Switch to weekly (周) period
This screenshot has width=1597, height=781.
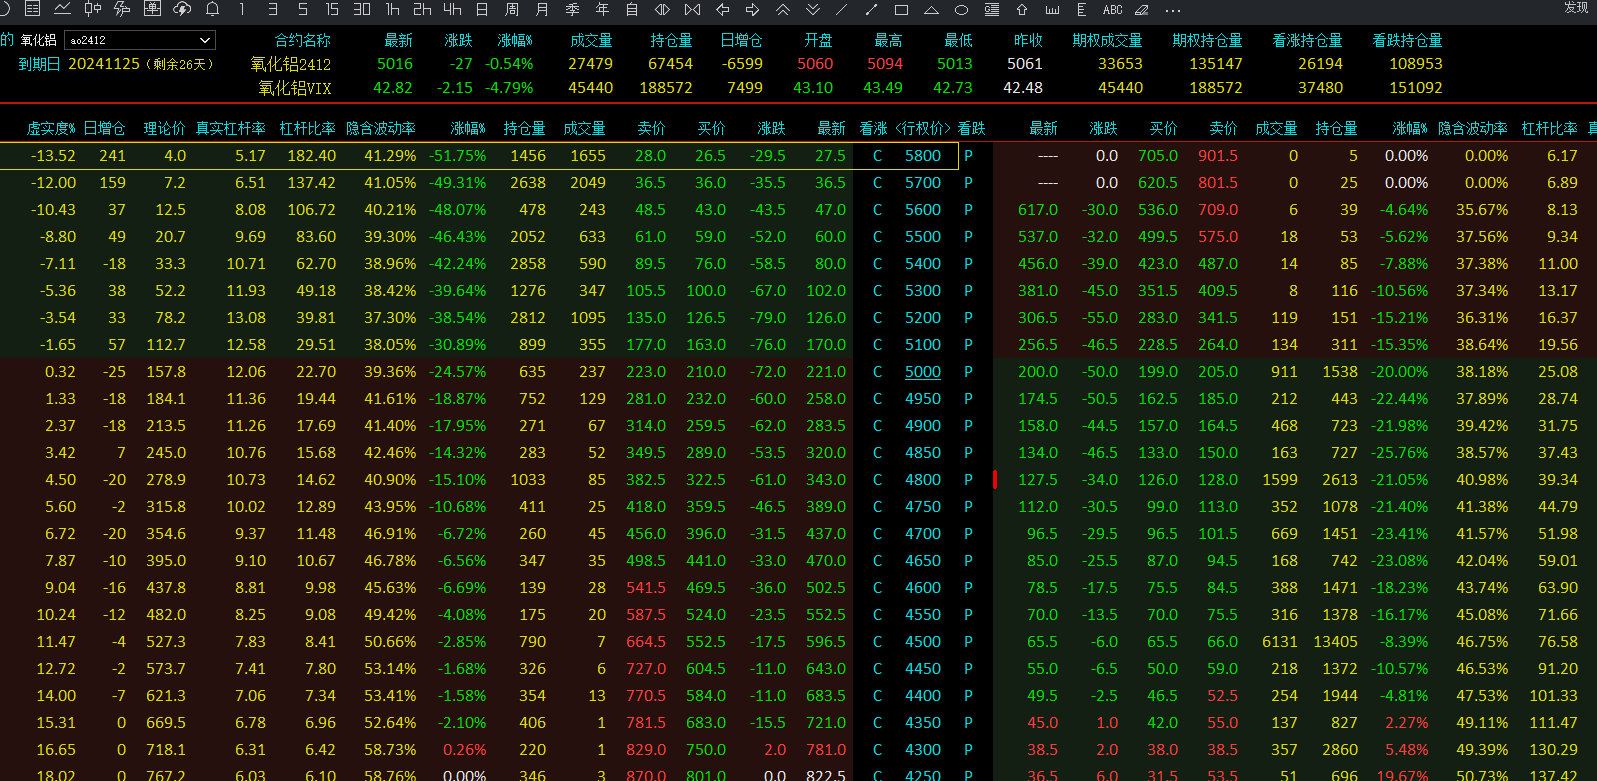point(512,9)
